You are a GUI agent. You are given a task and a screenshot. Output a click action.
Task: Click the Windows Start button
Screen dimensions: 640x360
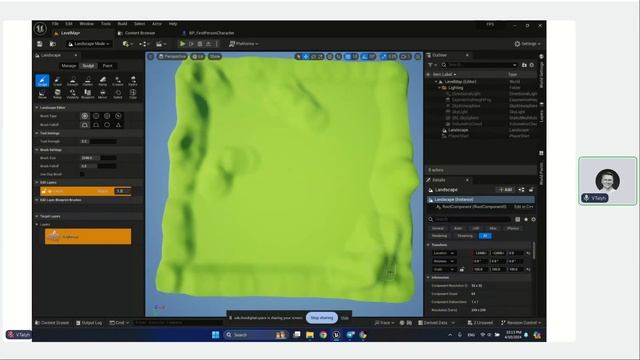coord(216,335)
